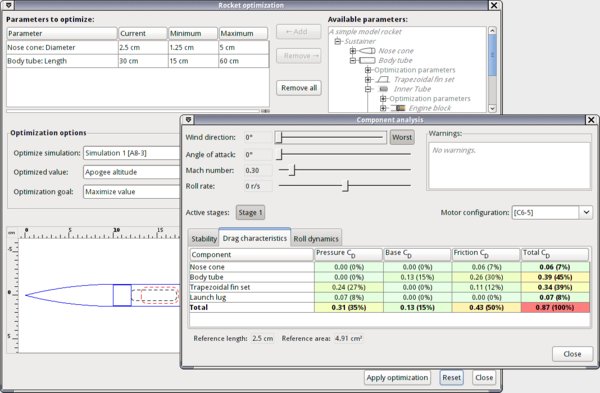Expand the Nose cone tree node

click(352, 51)
